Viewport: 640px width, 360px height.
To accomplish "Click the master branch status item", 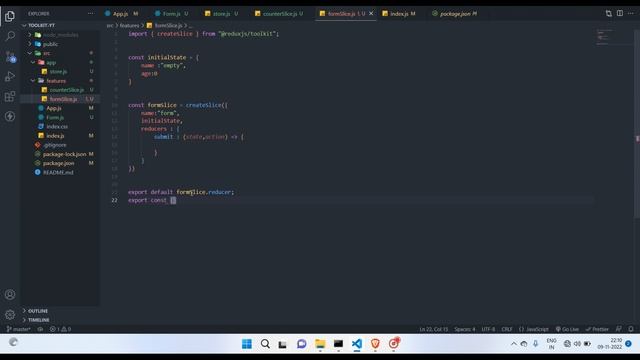I will pos(18,329).
